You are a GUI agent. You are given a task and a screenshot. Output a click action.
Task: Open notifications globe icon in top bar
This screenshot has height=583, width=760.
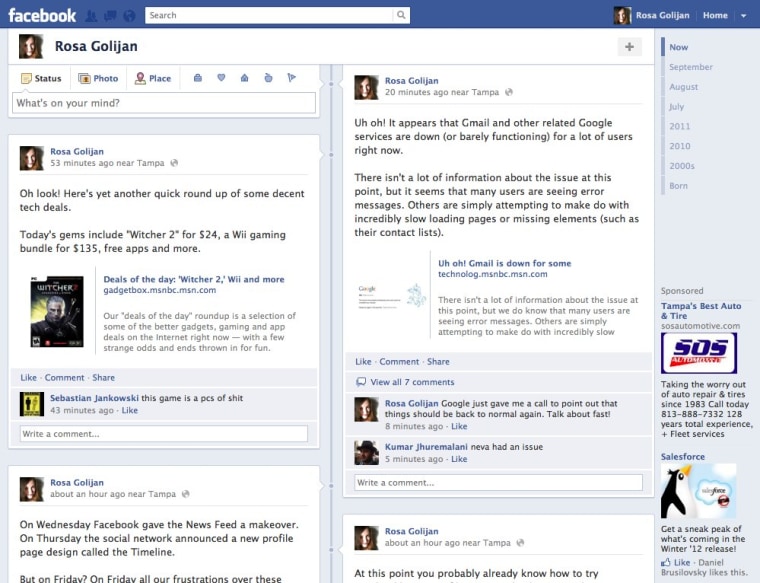click(129, 16)
